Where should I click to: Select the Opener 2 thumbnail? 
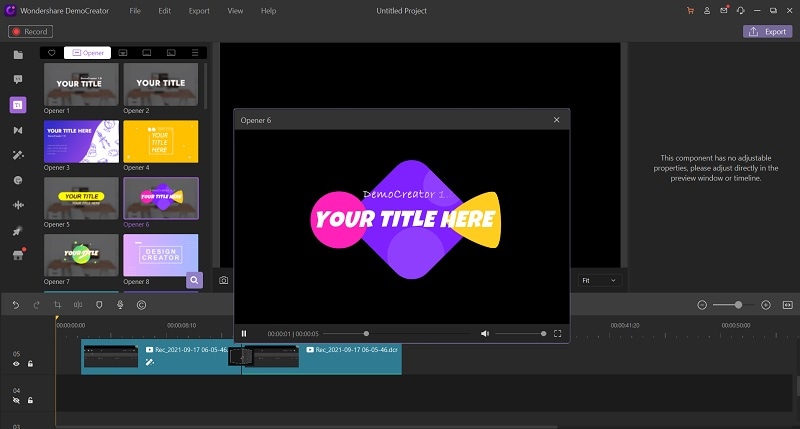[x=161, y=84]
